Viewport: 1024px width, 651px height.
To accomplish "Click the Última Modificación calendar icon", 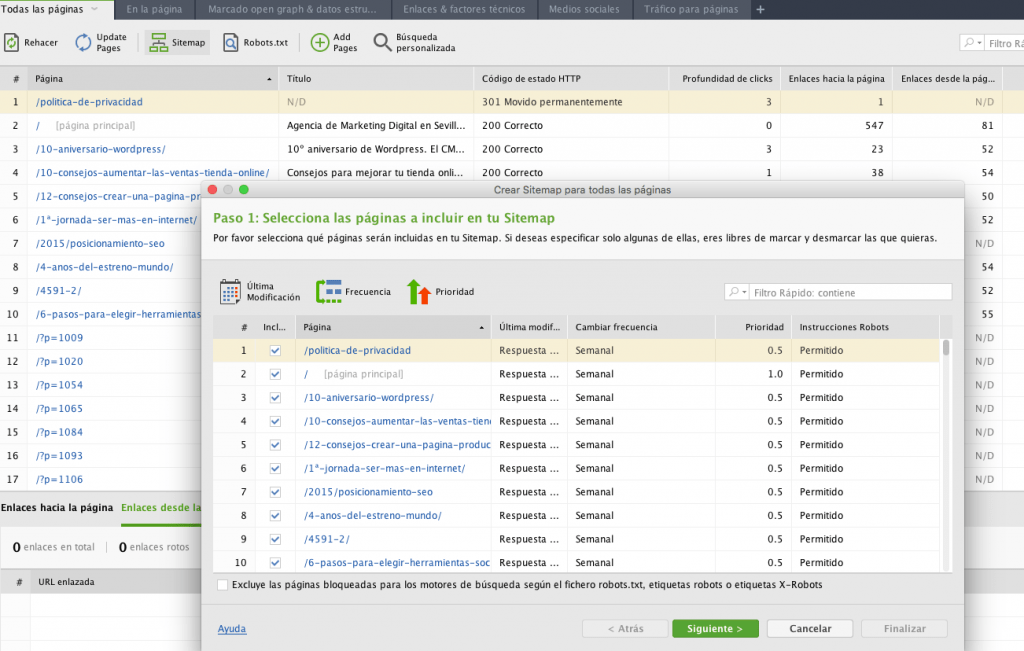I will tap(230, 292).
